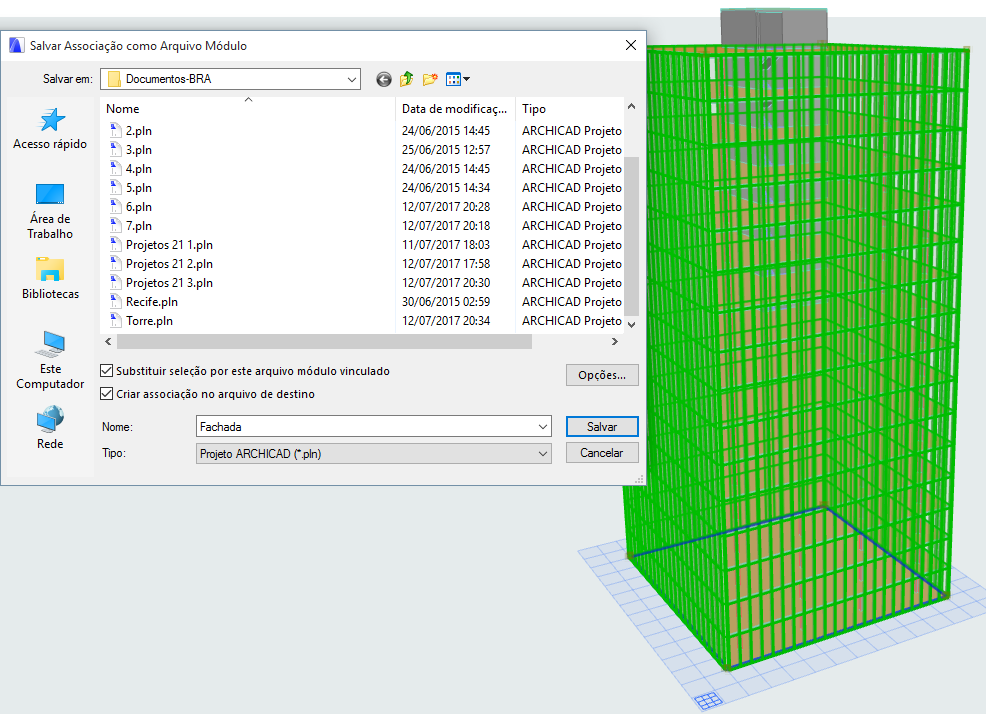Click the vertical scrollbar thumb of file list

631,236
